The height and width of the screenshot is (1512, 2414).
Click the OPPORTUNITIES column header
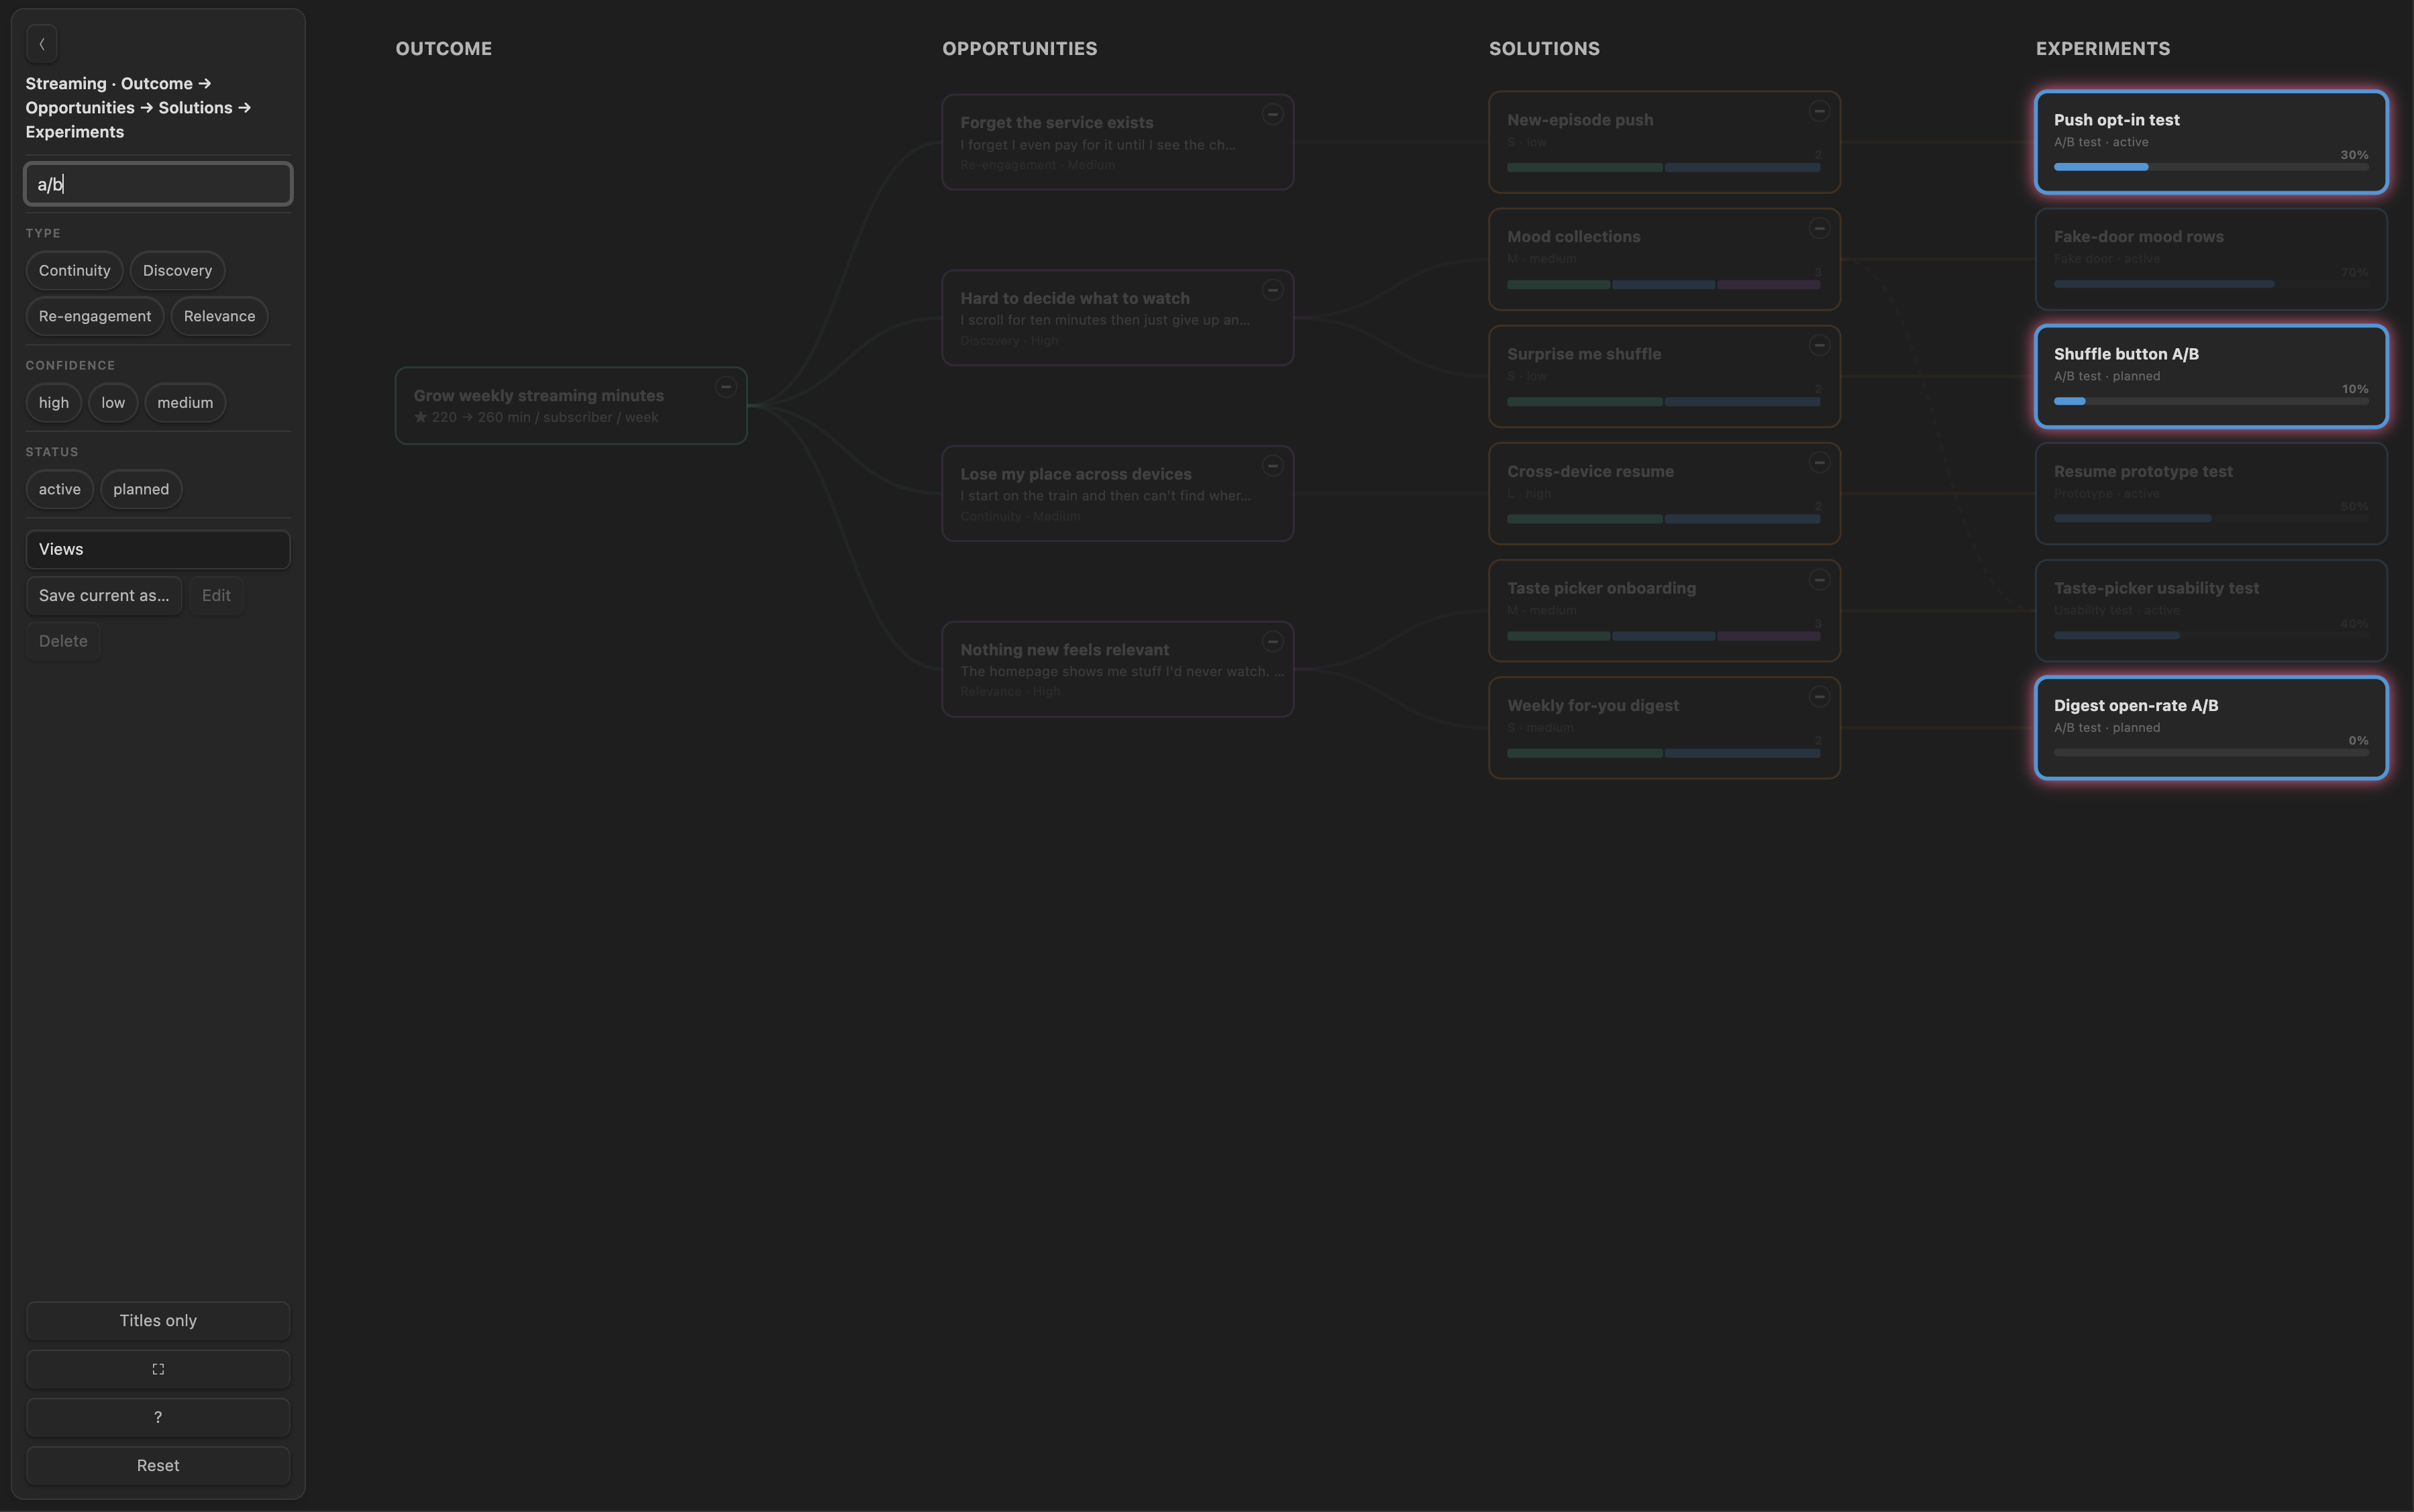click(1019, 48)
